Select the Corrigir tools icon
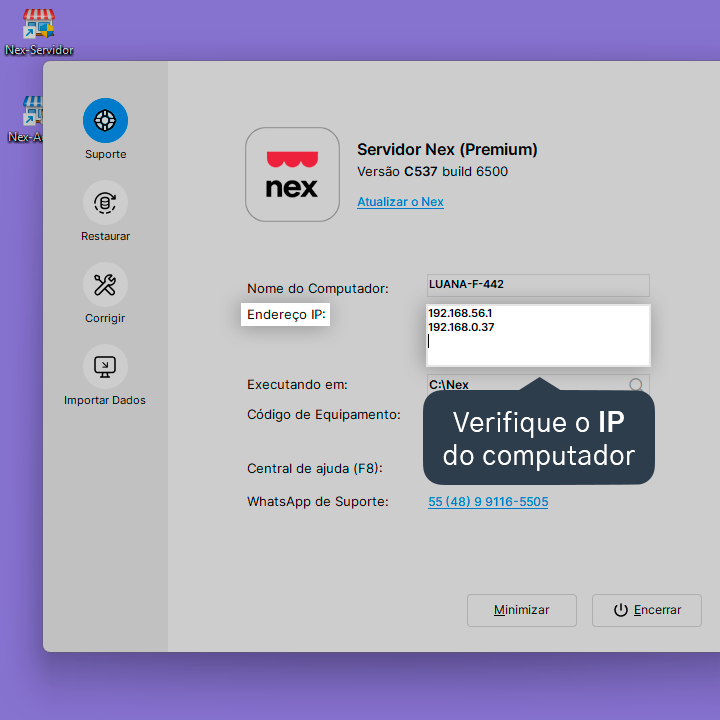 [x=105, y=285]
